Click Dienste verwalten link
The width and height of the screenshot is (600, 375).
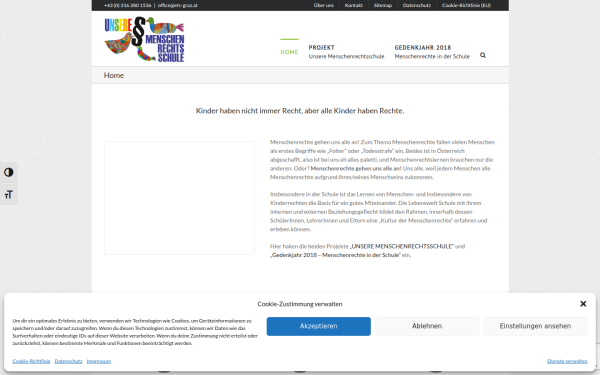click(x=567, y=361)
